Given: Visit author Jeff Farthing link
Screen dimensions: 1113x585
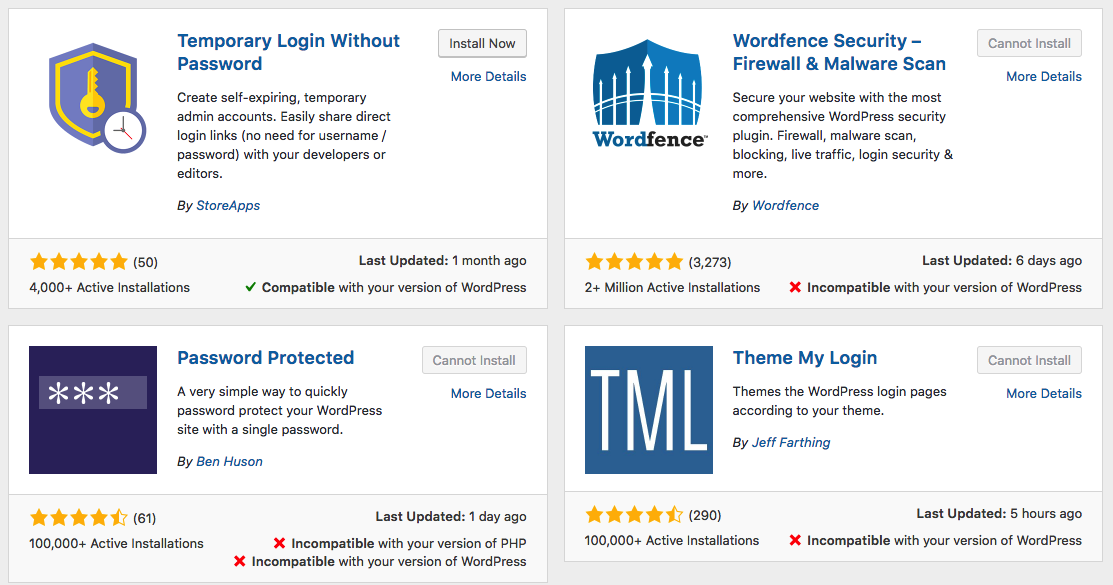Looking at the screenshot, I should click(x=791, y=442).
